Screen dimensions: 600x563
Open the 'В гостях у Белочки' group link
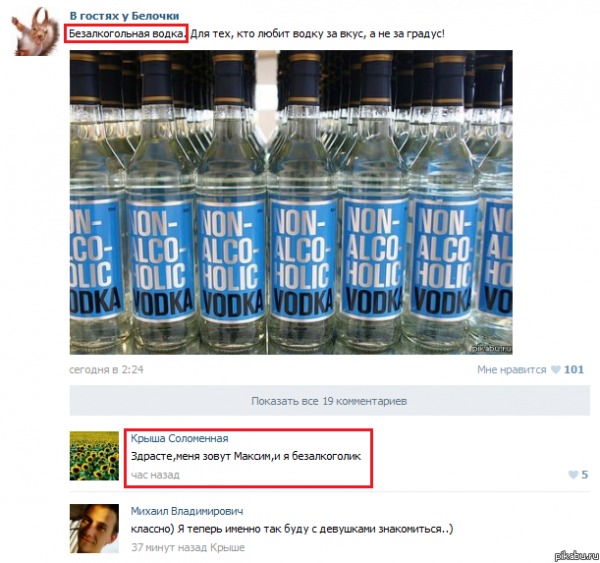point(124,16)
